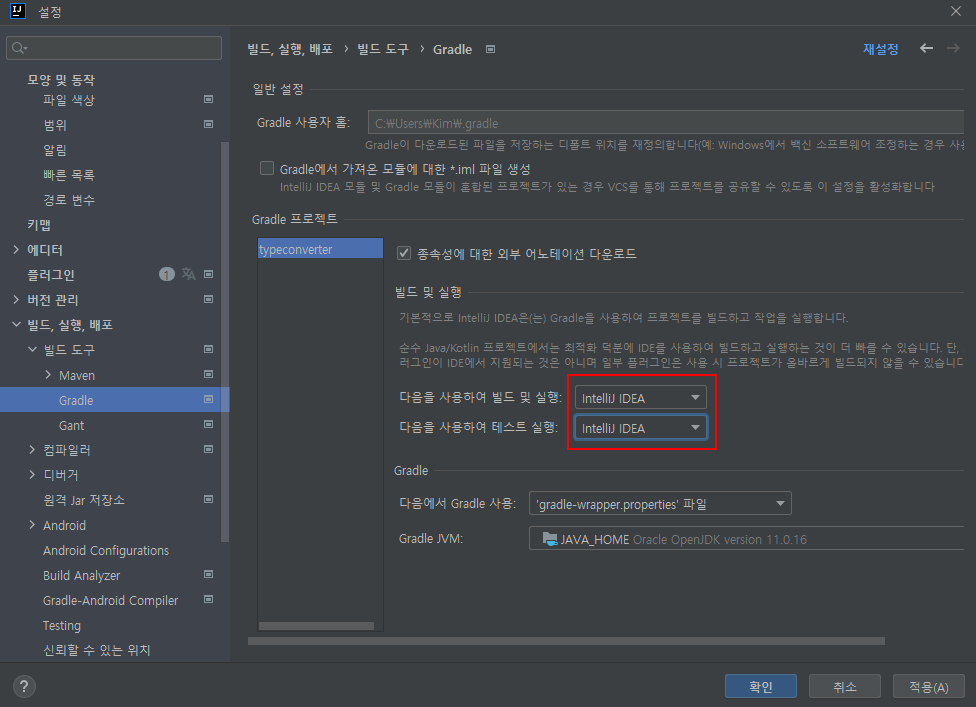
Task: Click the Gradle 사용자 홈 path field
Action: 665,123
